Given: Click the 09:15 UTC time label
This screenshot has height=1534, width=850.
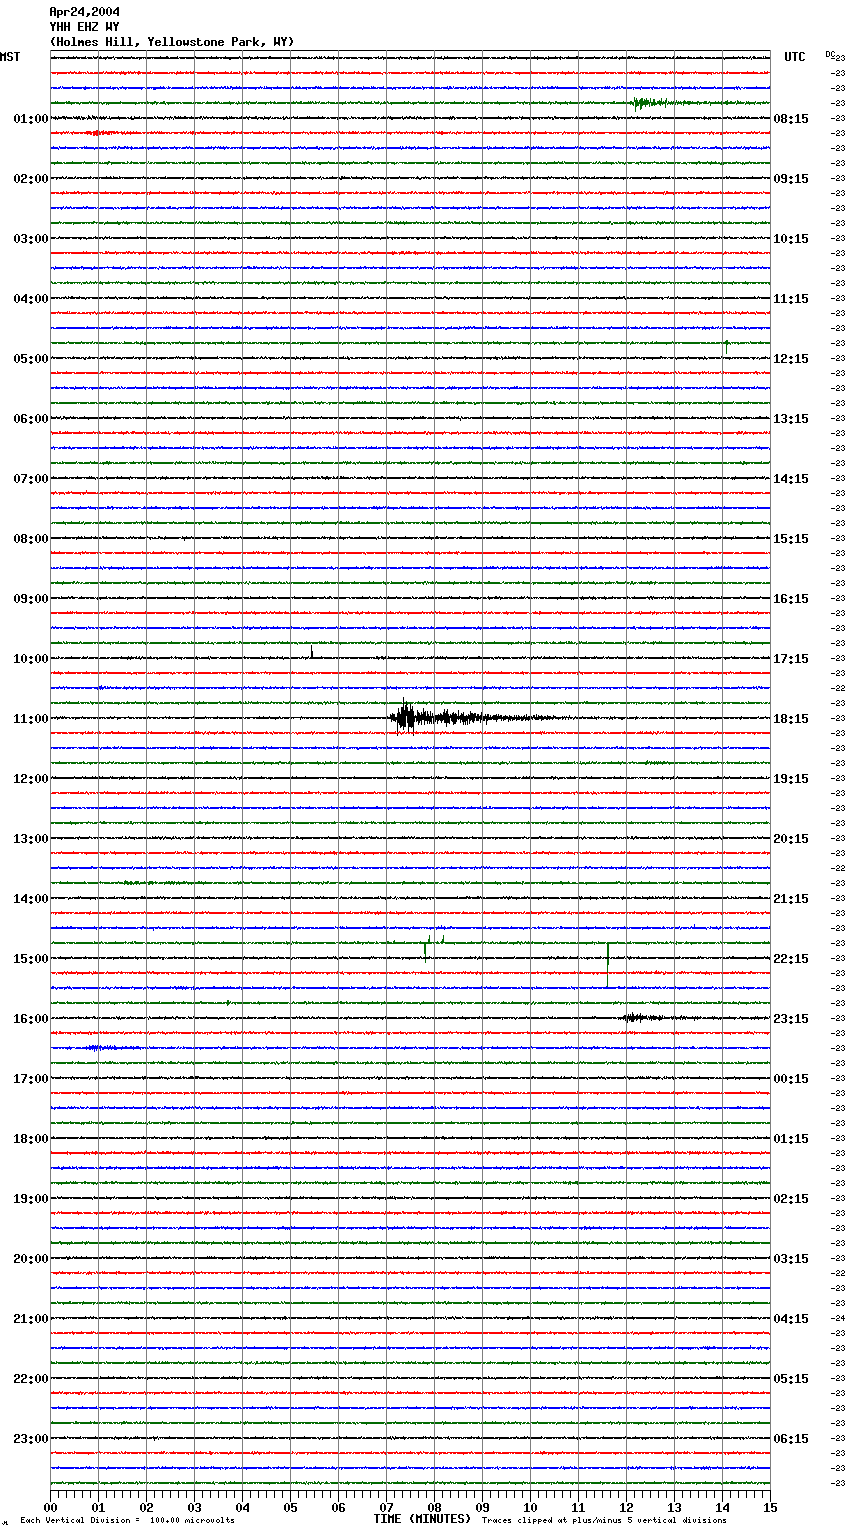Looking at the screenshot, I should click(x=791, y=179).
